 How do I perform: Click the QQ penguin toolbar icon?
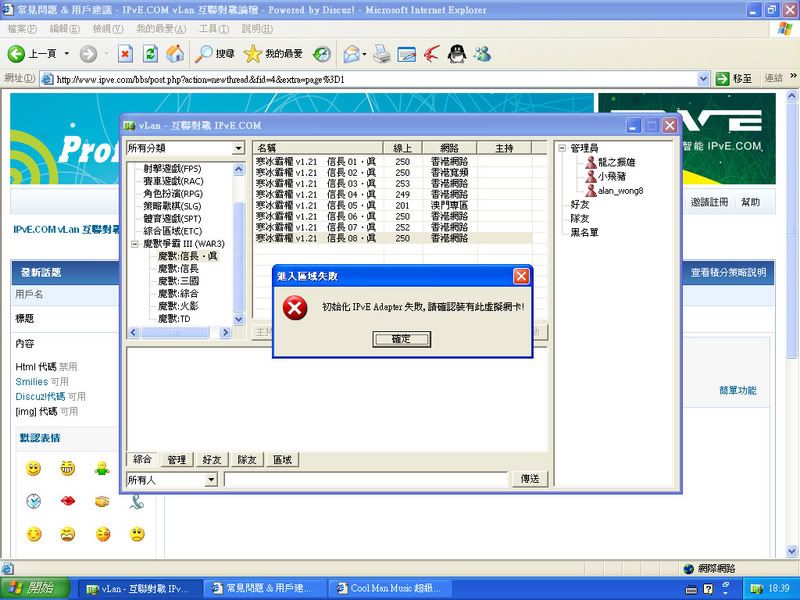[456, 53]
